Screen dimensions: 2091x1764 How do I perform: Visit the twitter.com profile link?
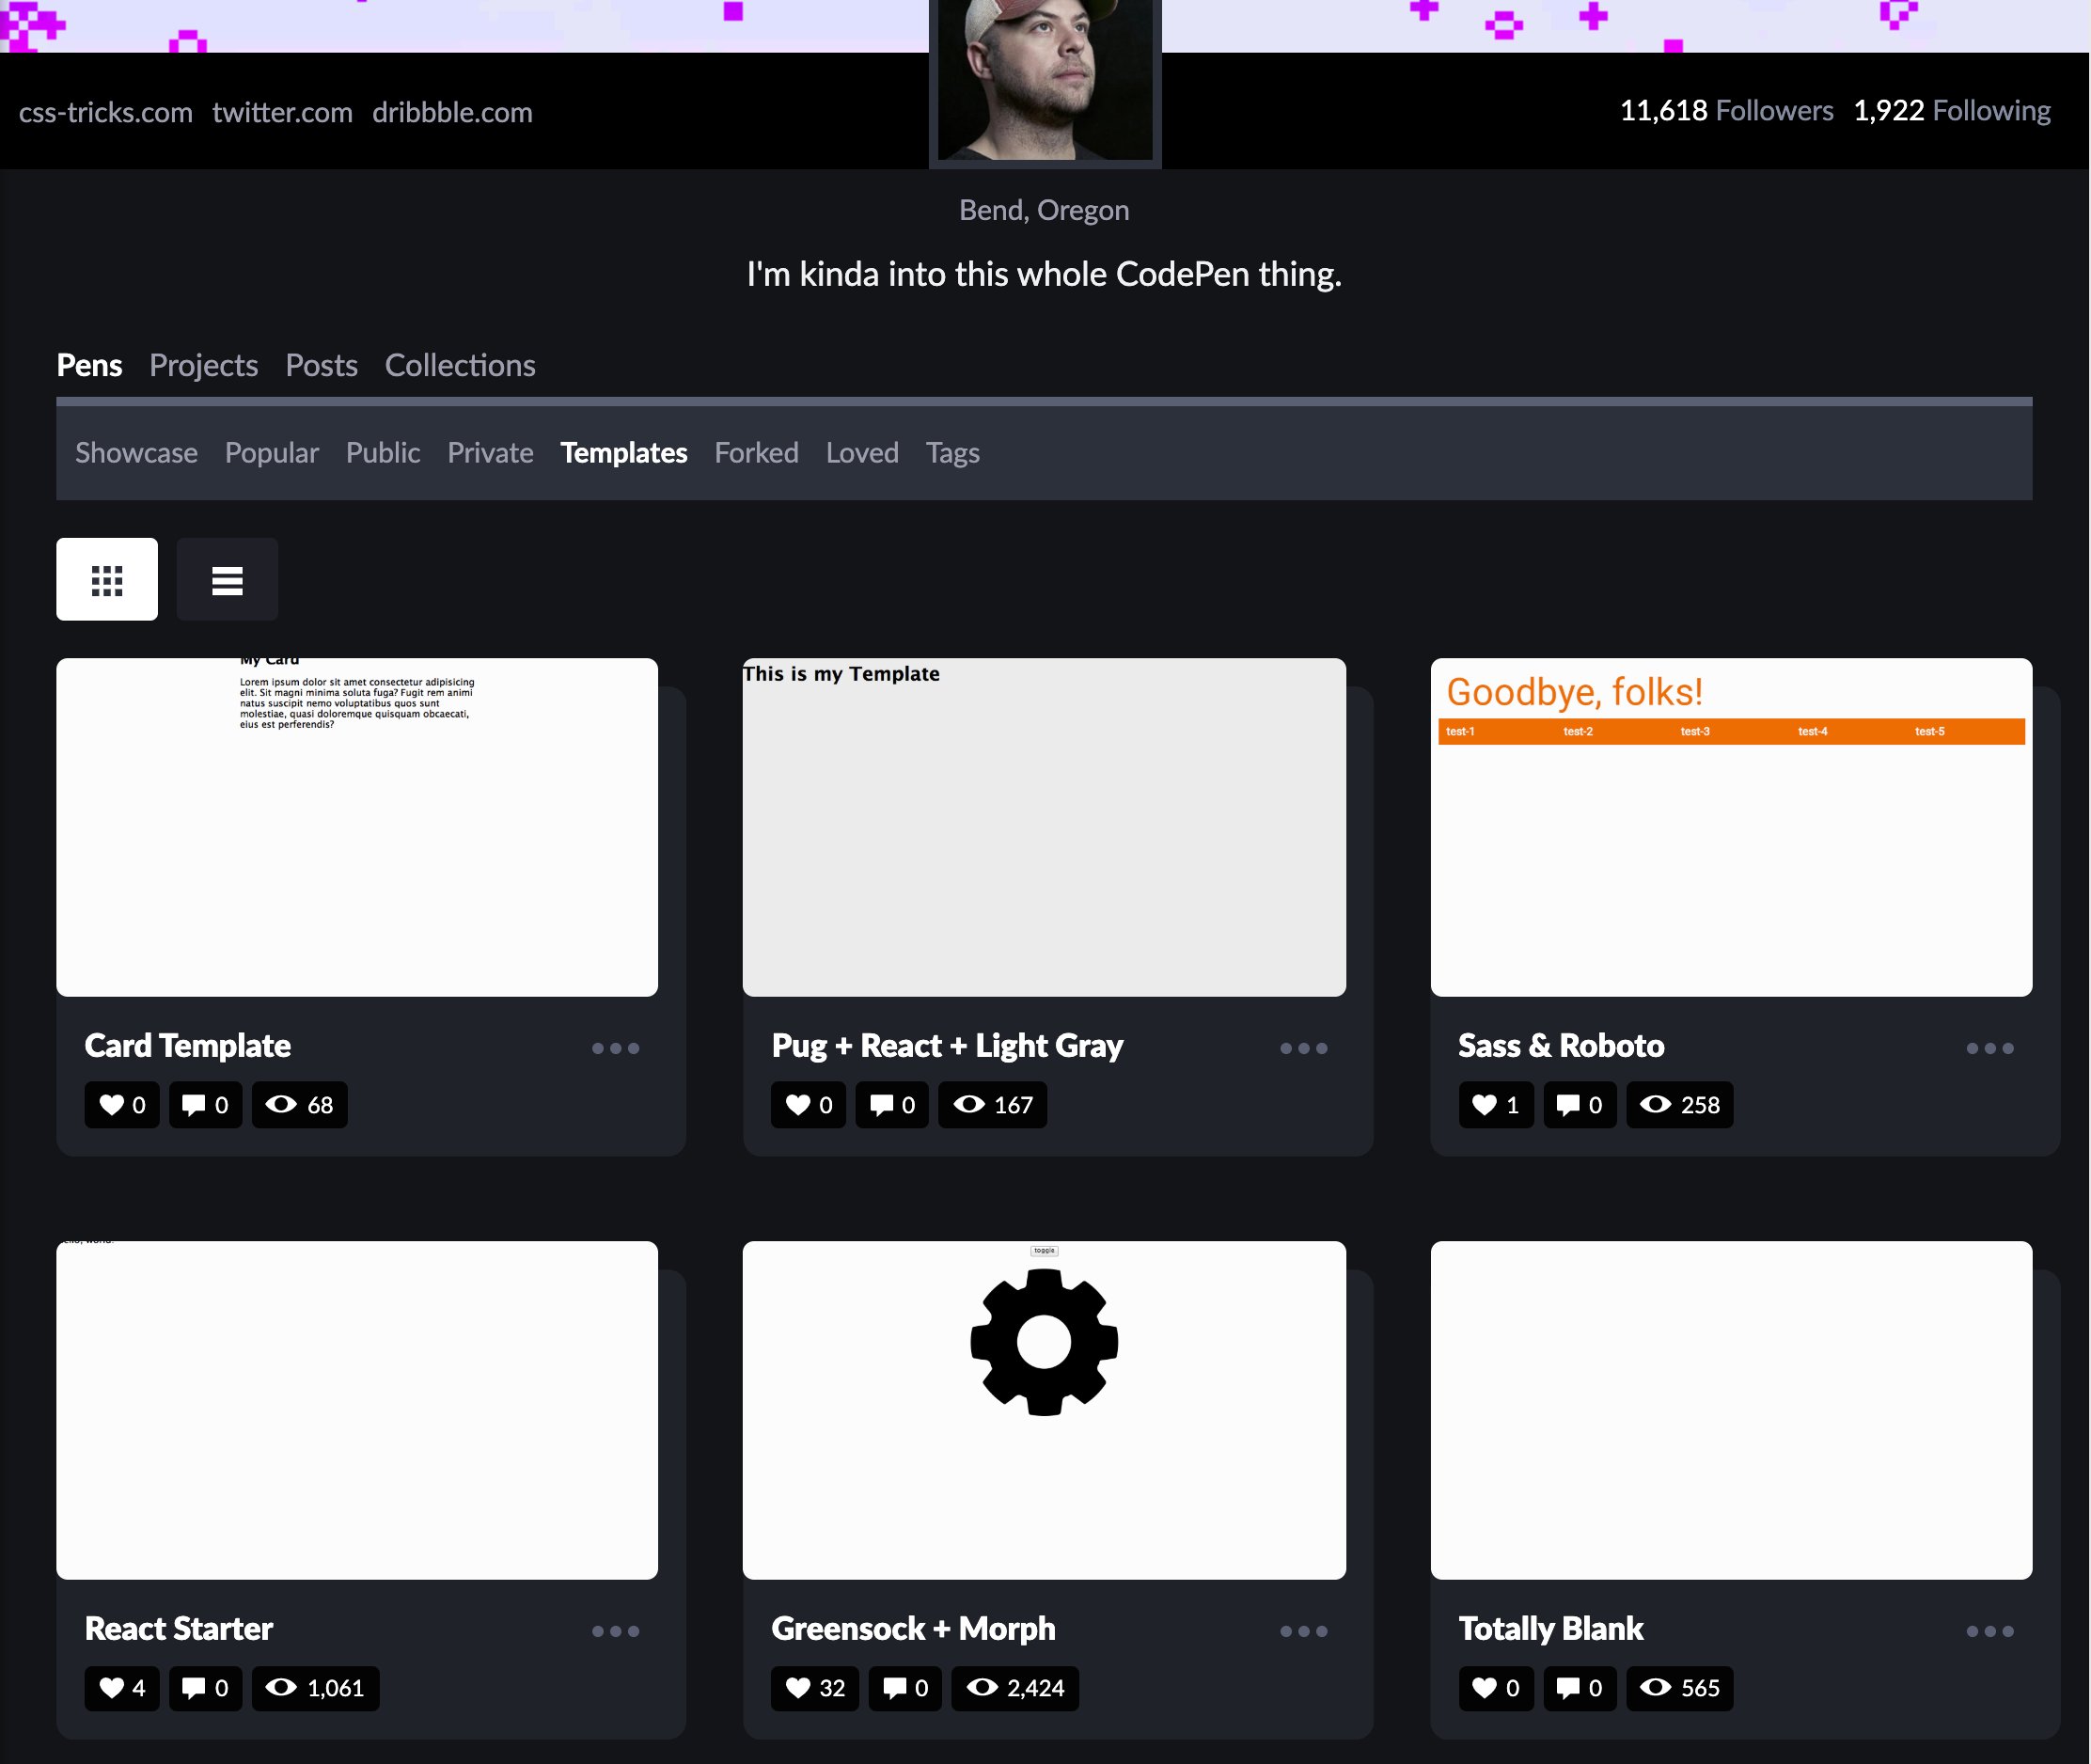(x=282, y=112)
